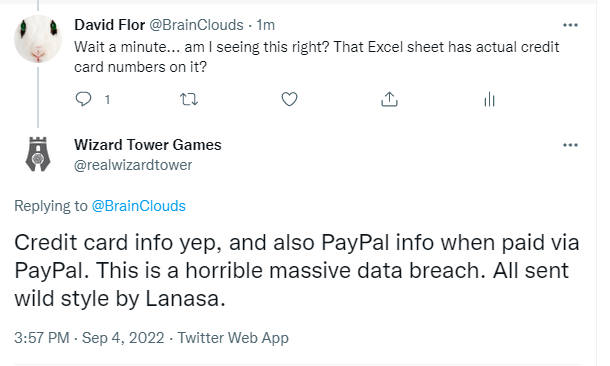Click the Wizard Tower Games reply text body
Screen dimensions: 610x366
[x=297, y=270]
